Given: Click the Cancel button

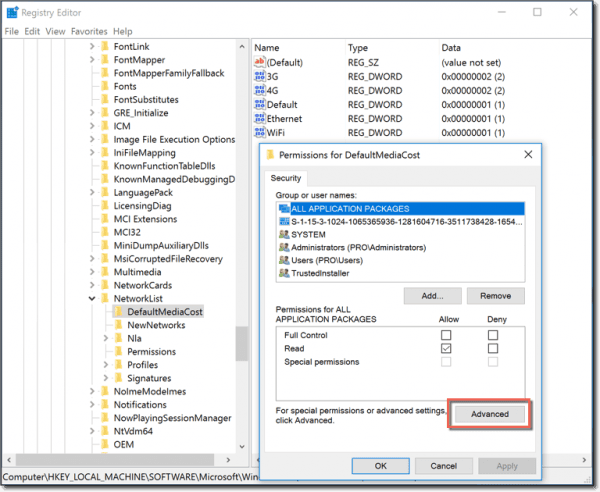Looking at the screenshot, I should pyautogui.click(x=443, y=466).
